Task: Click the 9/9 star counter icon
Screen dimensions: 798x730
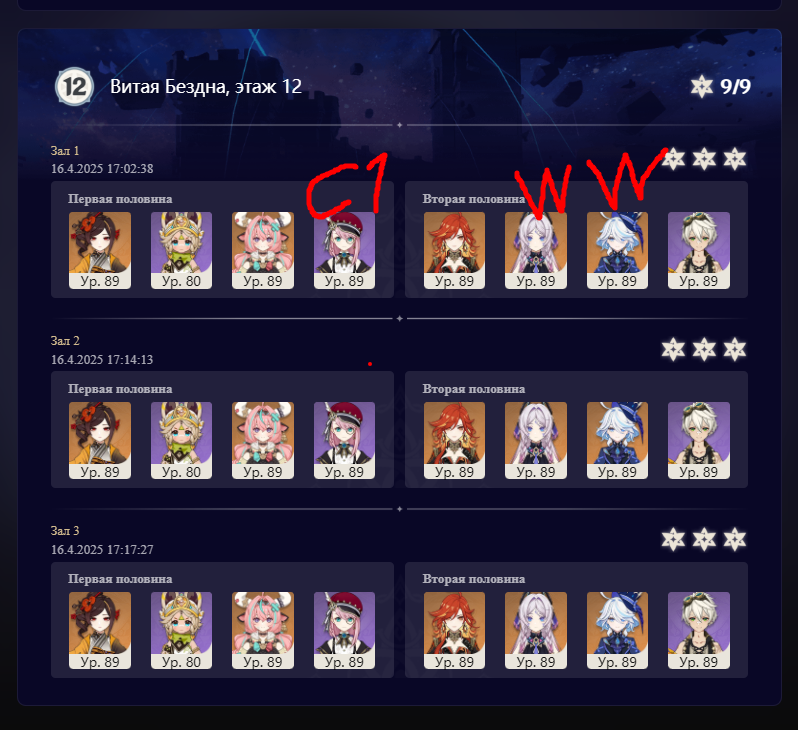Action: point(701,87)
